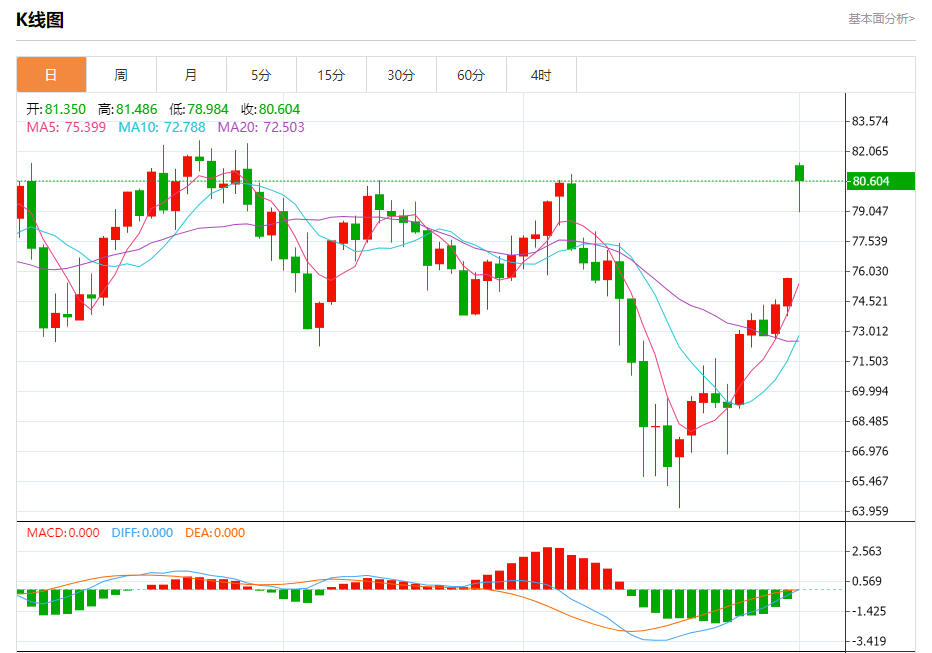Click the 79.047 price axis label
Screen dimensions: 932x653
(870, 211)
